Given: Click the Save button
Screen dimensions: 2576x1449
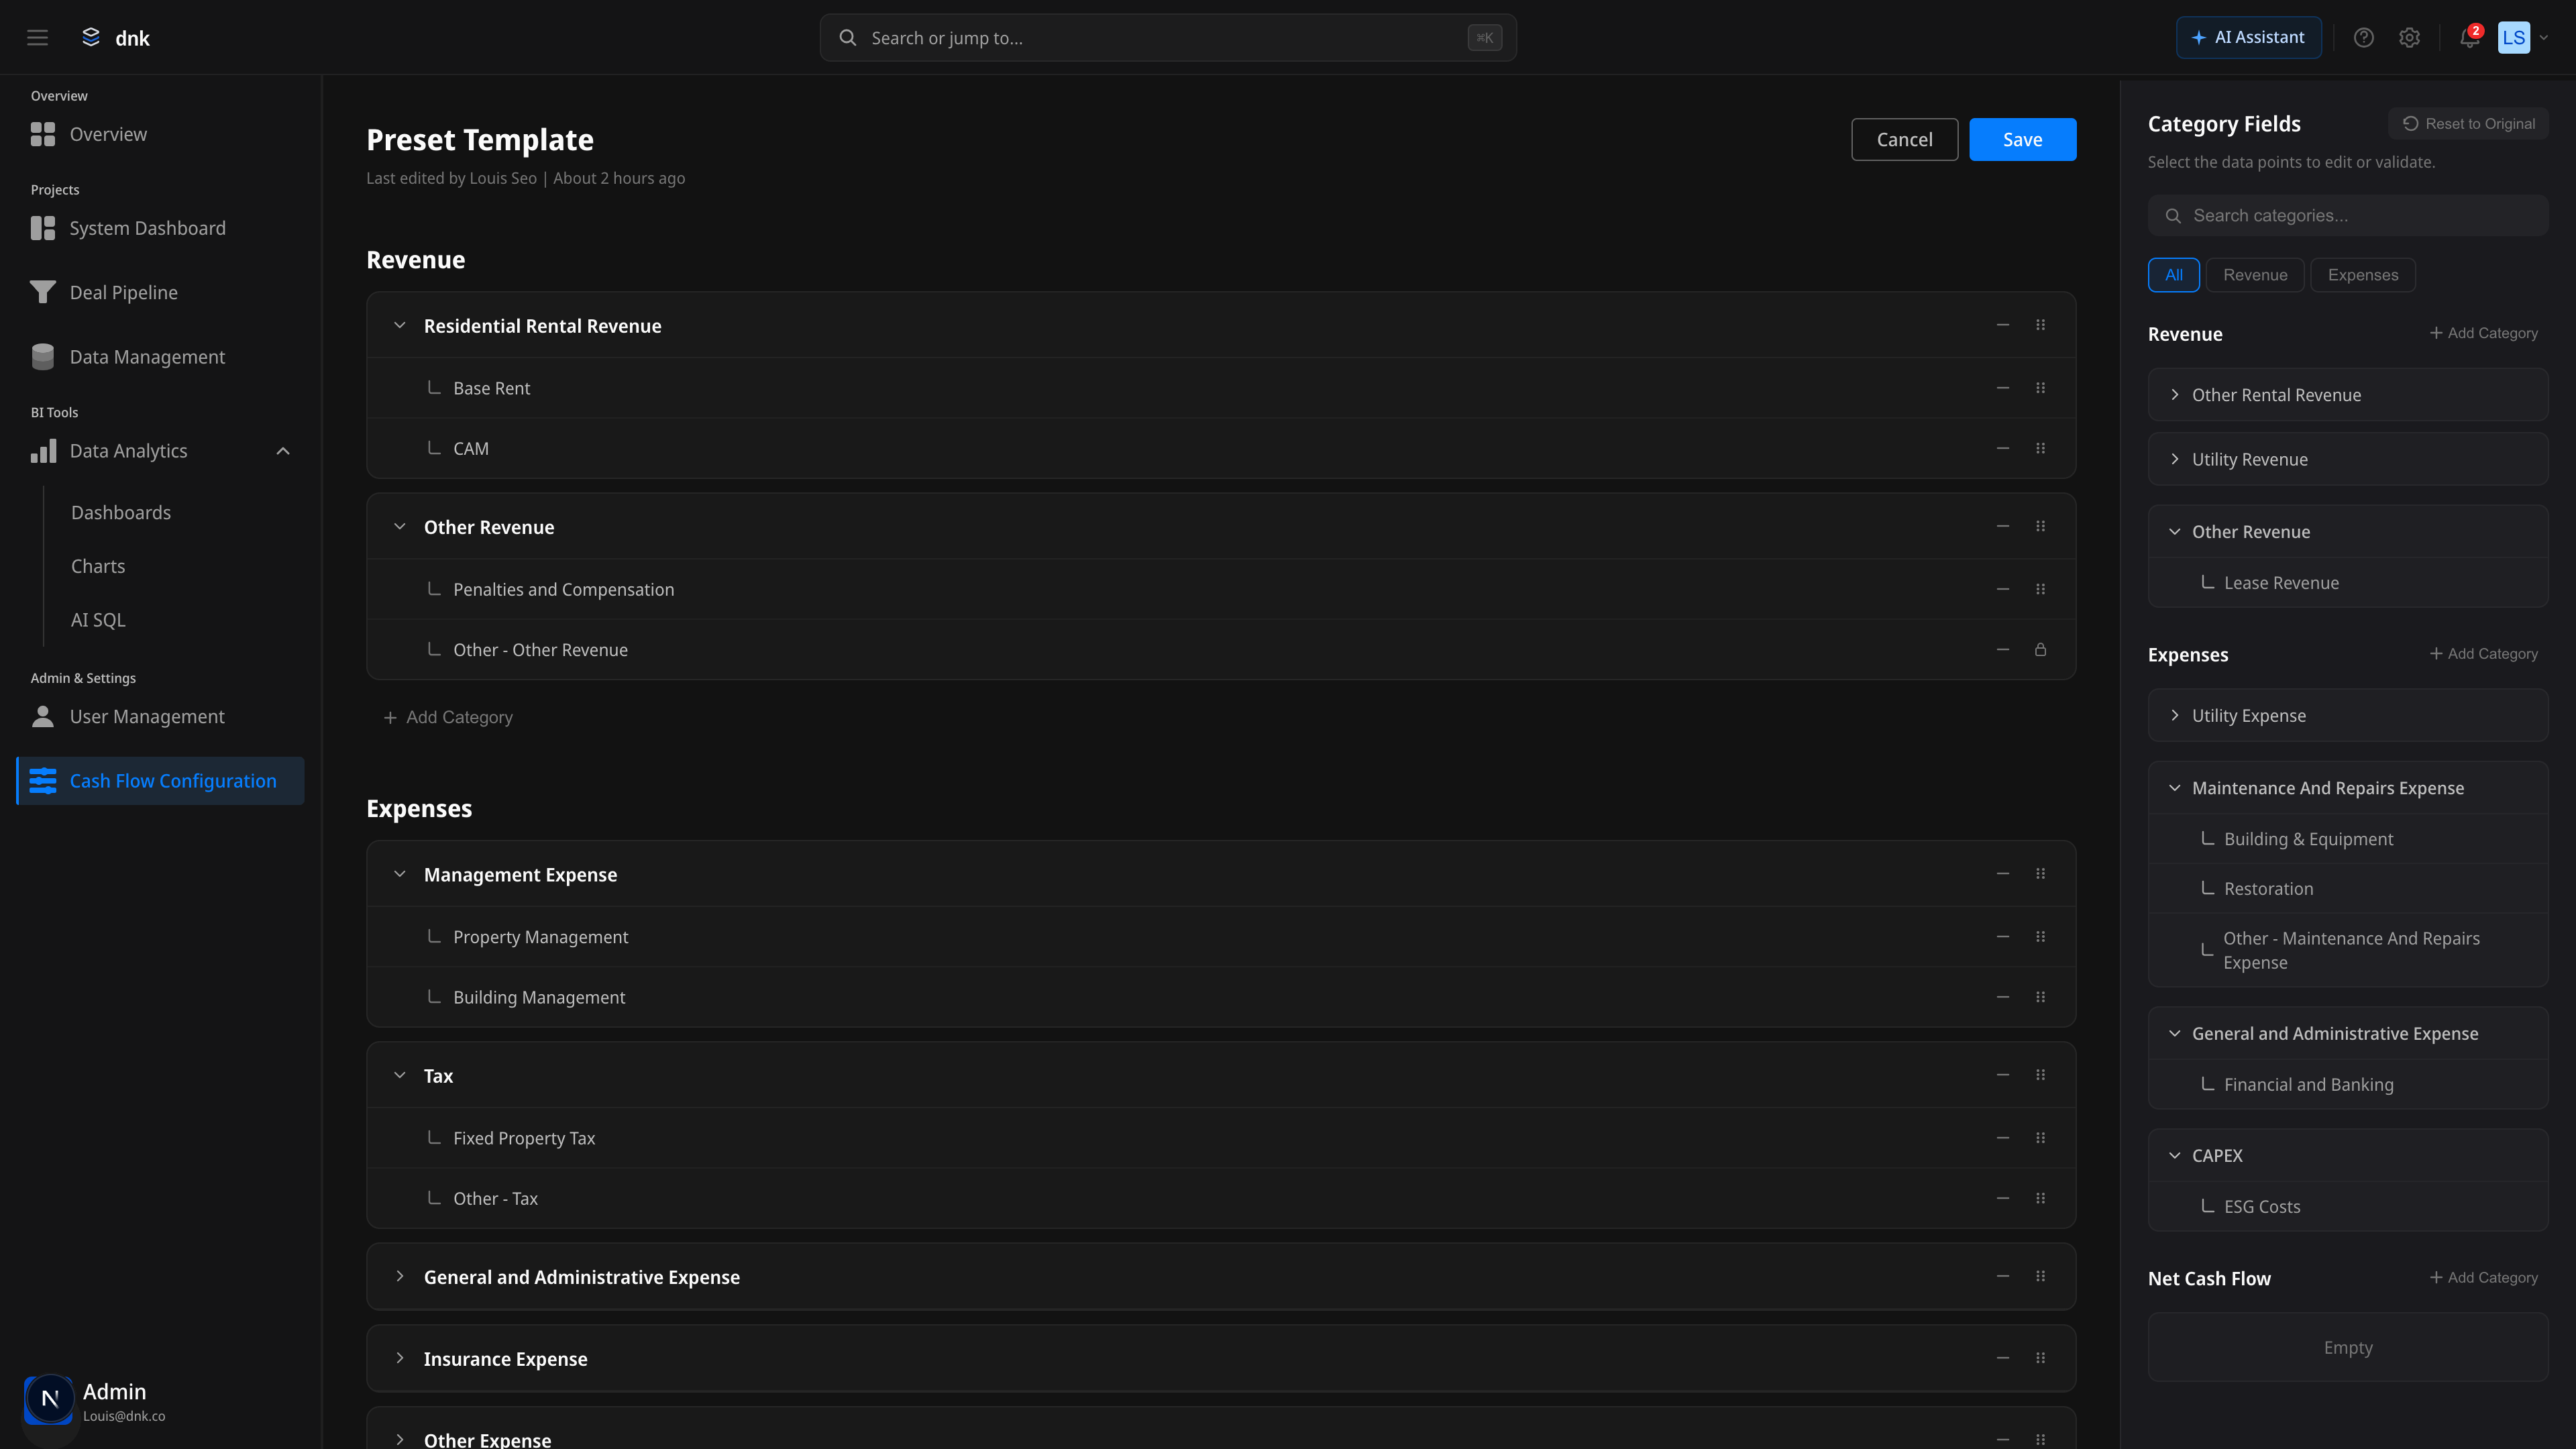Looking at the screenshot, I should pyautogui.click(x=2022, y=140).
